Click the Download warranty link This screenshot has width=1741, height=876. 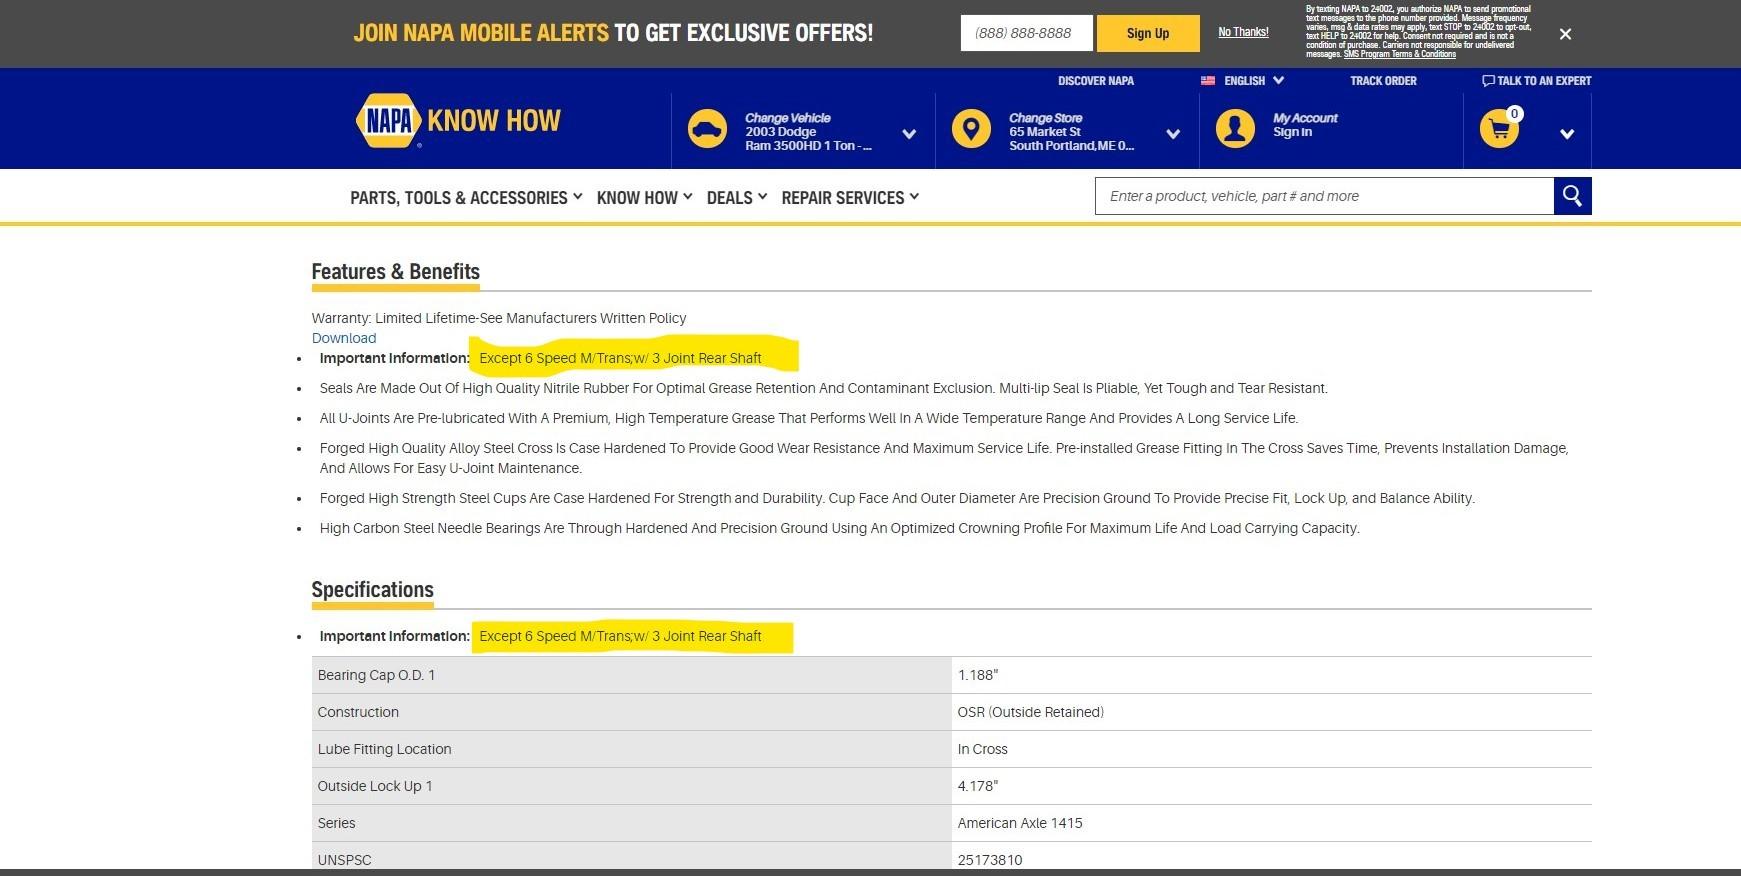344,338
